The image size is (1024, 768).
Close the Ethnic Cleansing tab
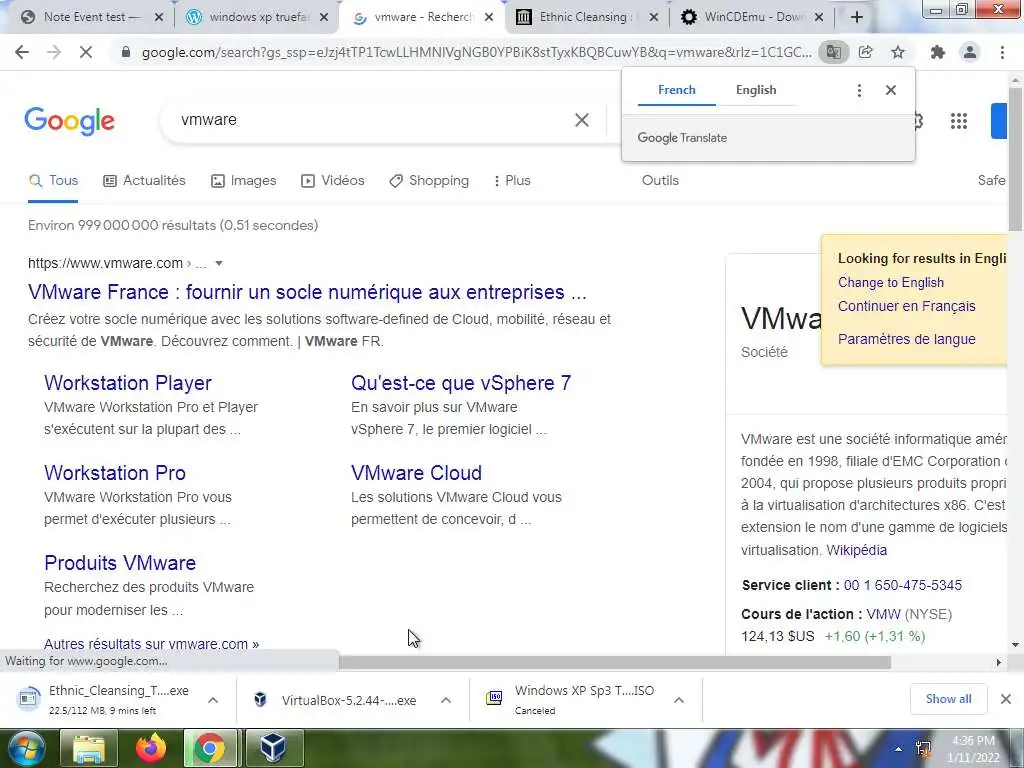click(x=654, y=18)
